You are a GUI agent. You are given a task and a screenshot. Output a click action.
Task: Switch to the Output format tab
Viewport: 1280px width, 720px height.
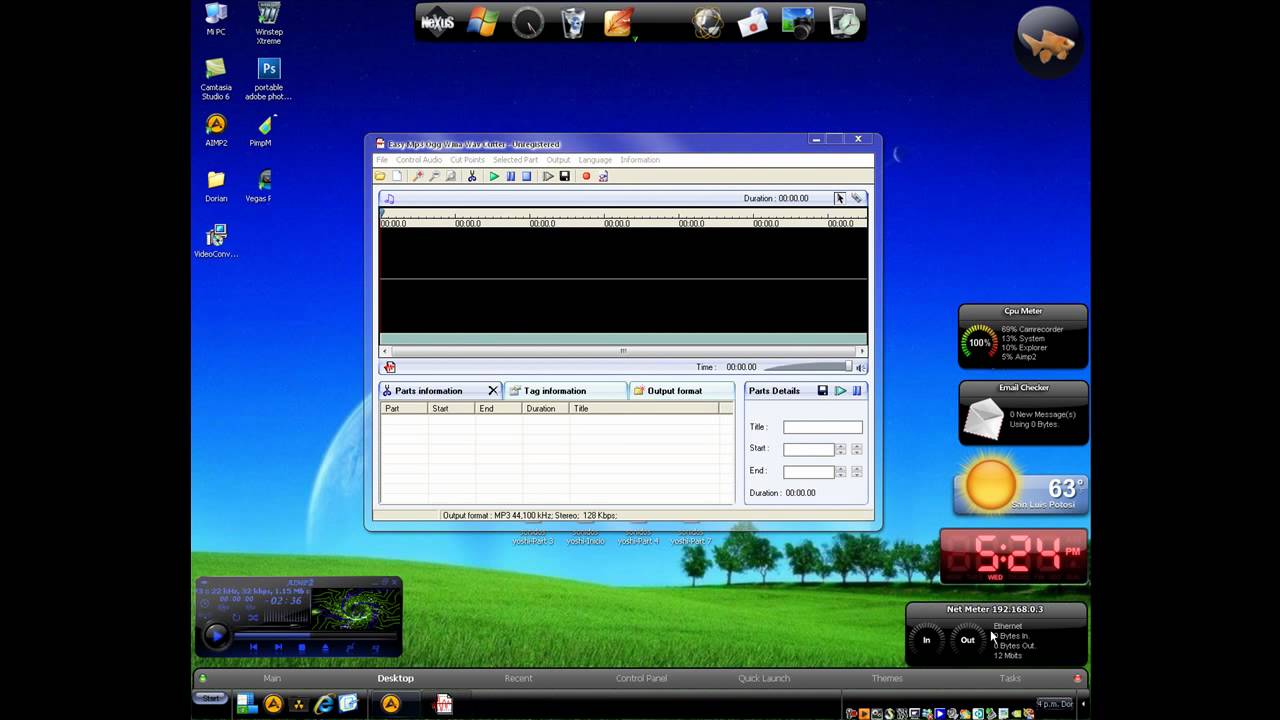tap(681, 390)
